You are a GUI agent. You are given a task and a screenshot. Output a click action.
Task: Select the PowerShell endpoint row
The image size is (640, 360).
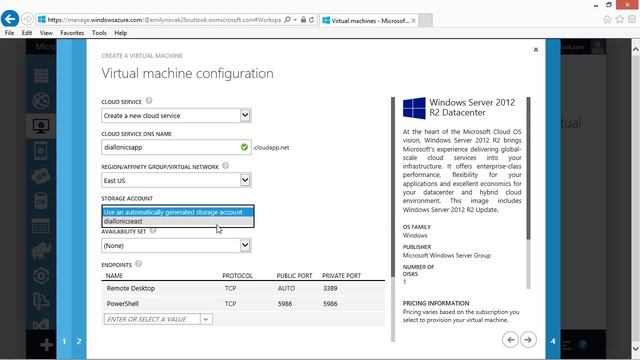[x=243, y=304]
